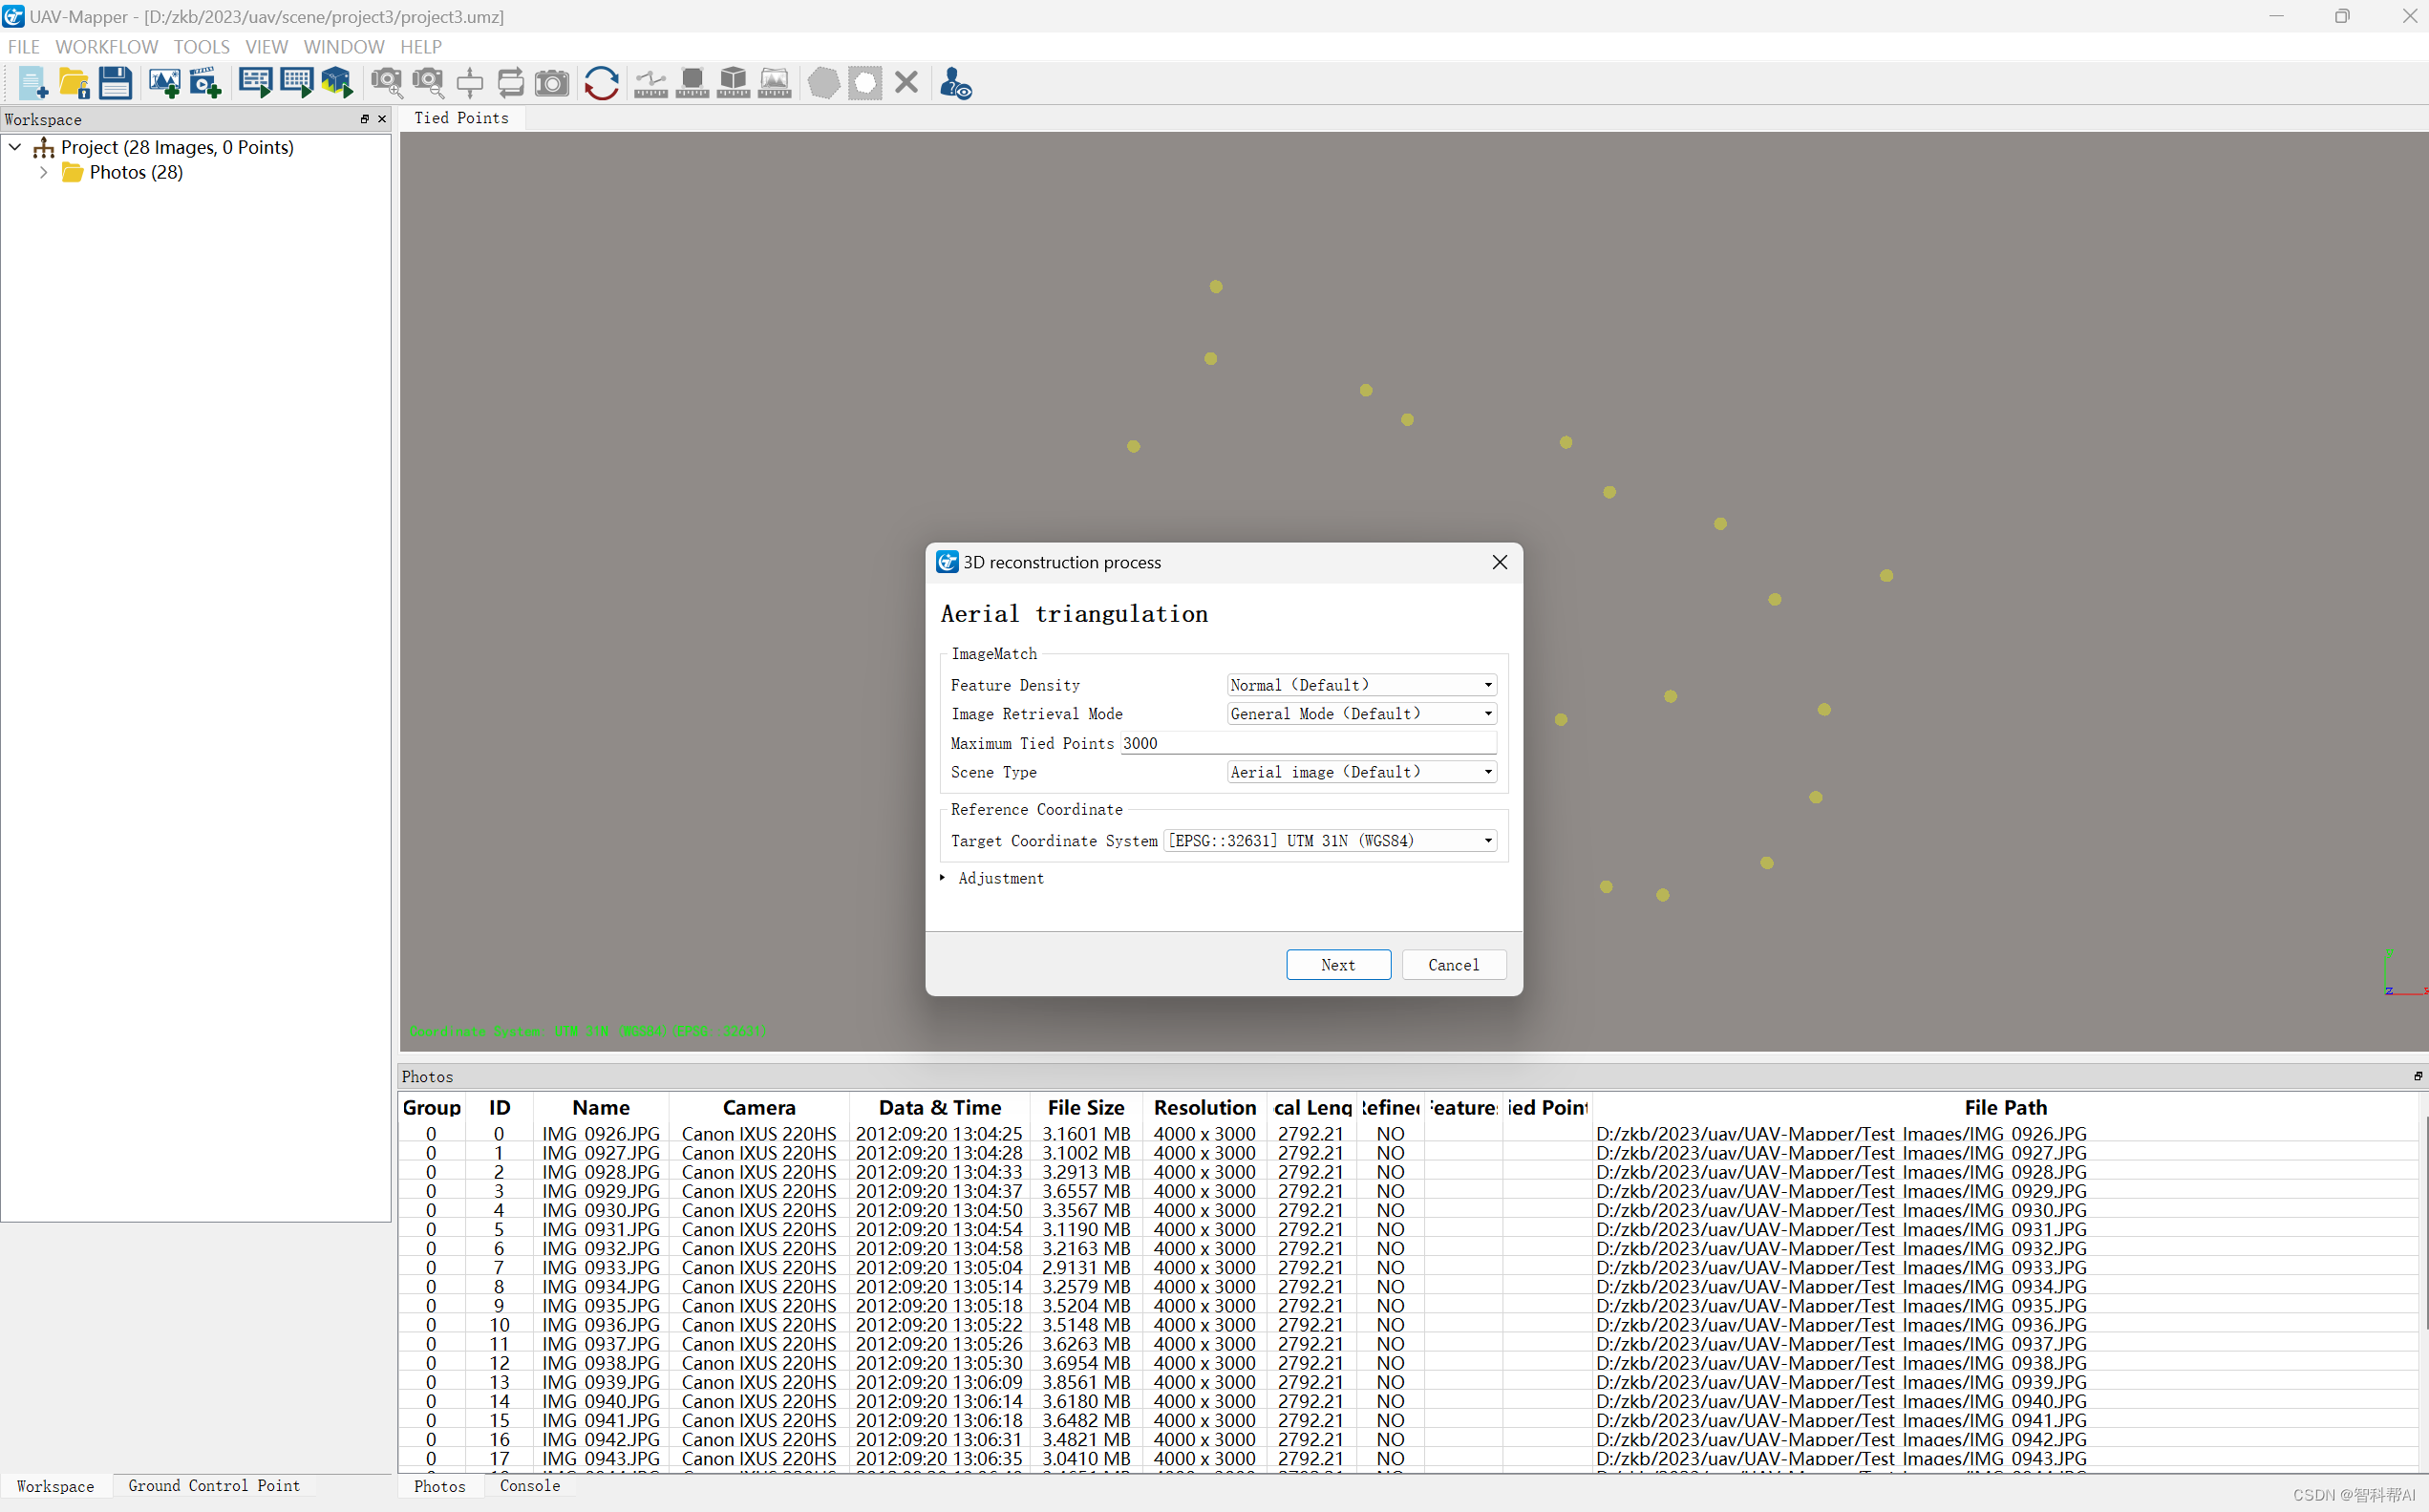
Task: Sort photos table by Name column
Action: point(601,1107)
